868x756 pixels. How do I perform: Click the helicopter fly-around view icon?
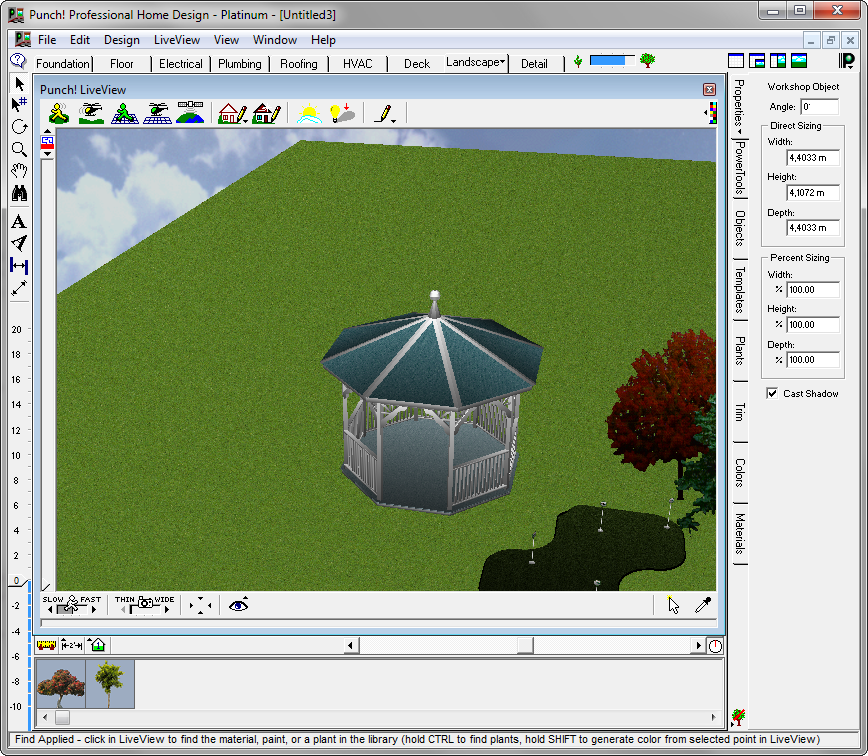[x=91, y=113]
